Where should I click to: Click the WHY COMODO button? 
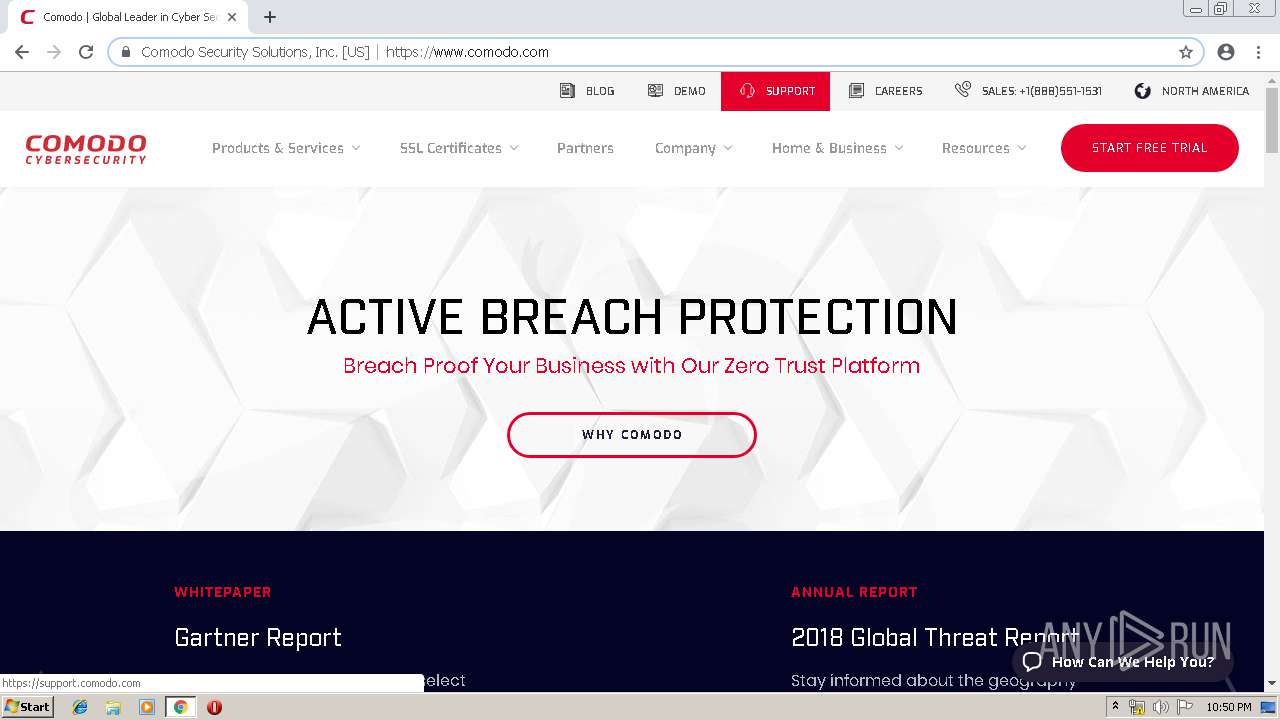coord(632,435)
